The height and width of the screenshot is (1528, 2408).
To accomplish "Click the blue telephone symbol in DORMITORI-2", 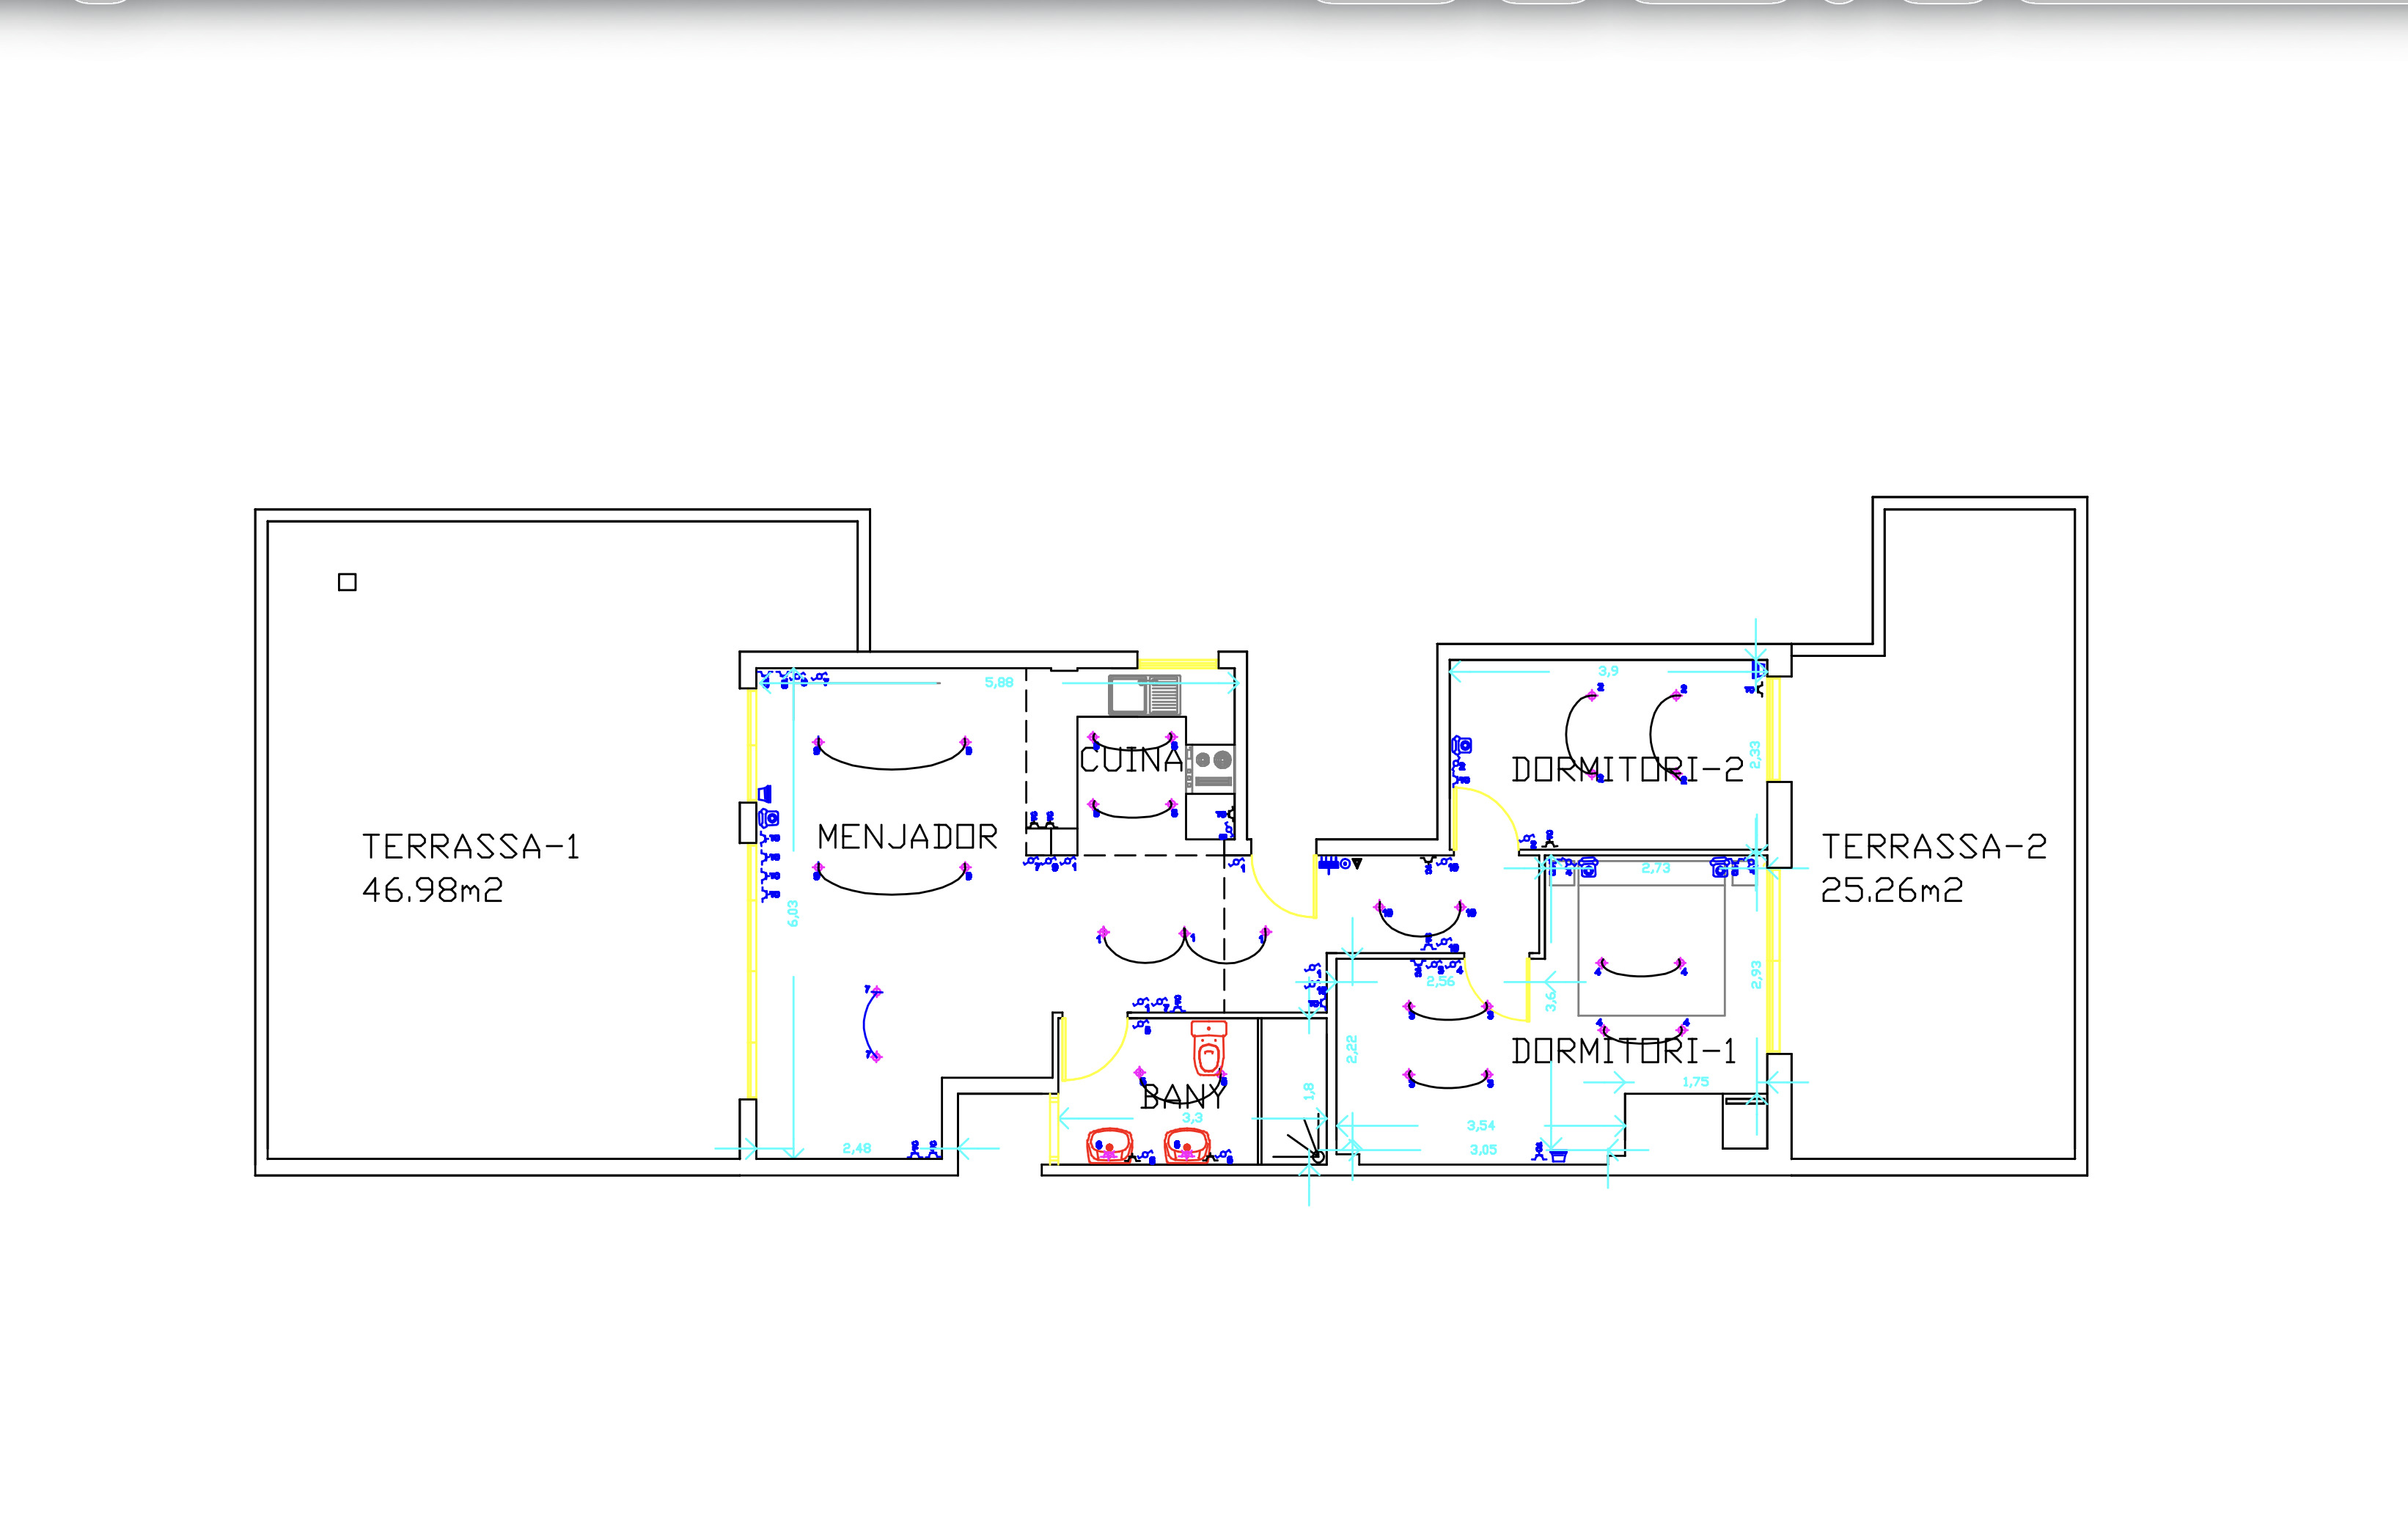I will tap(1462, 745).
